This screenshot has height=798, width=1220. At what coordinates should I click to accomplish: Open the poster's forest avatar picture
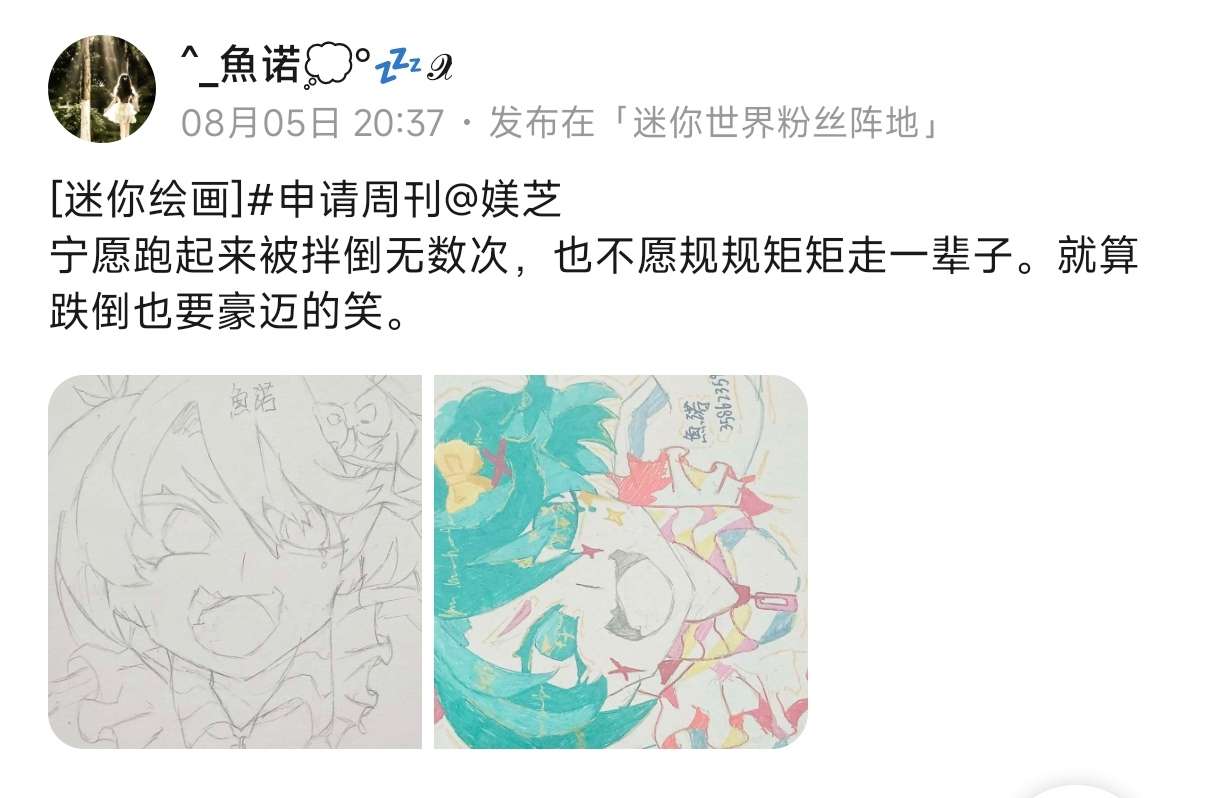click(103, 89)
